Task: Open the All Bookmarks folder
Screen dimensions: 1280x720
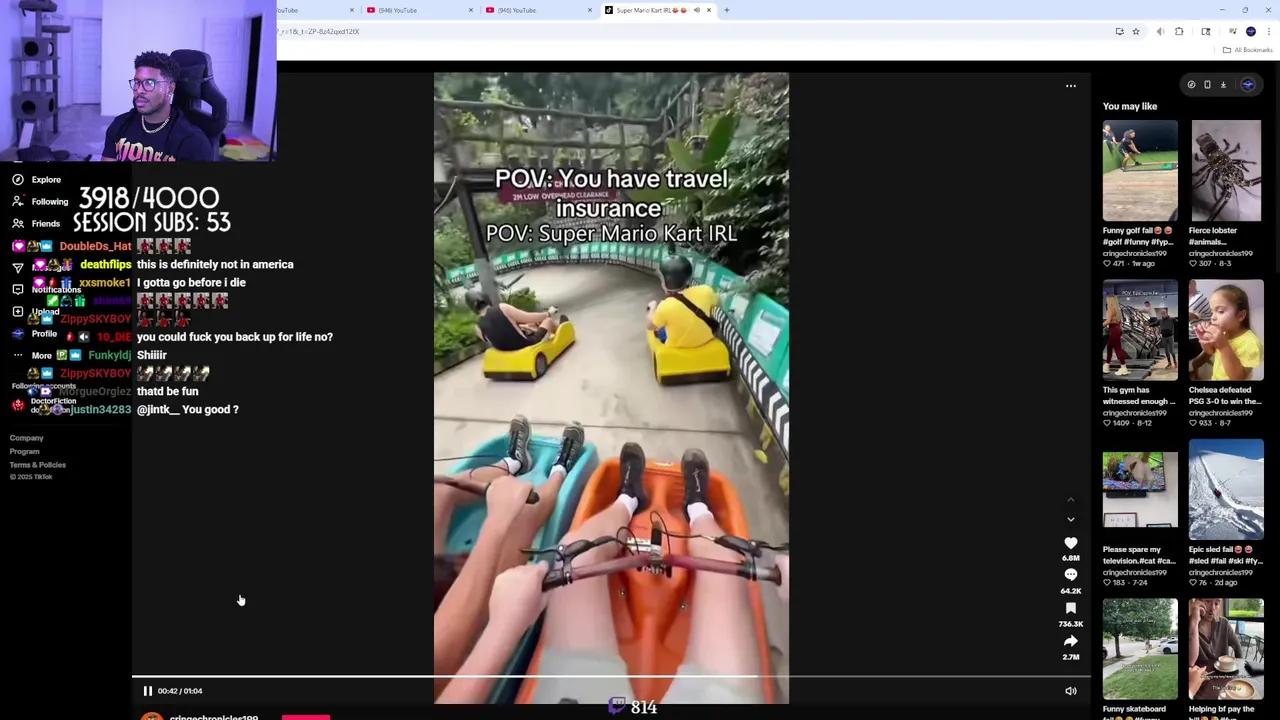Action: [1247, 50]
